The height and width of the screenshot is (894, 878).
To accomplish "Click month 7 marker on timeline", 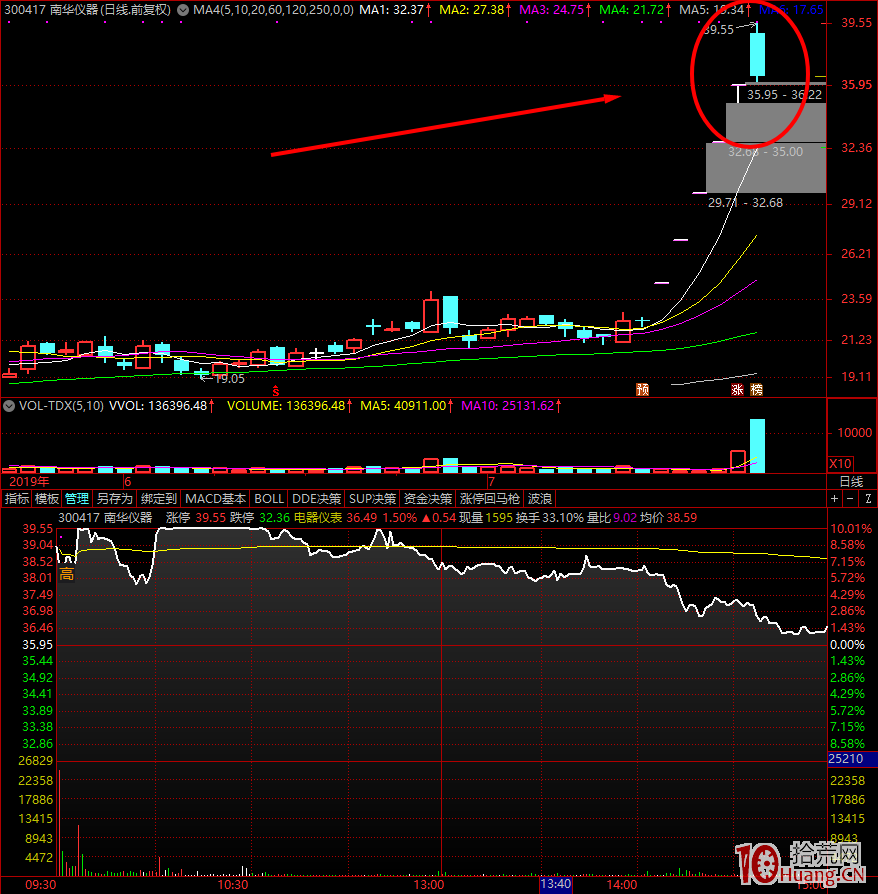I will coord(491,482).
